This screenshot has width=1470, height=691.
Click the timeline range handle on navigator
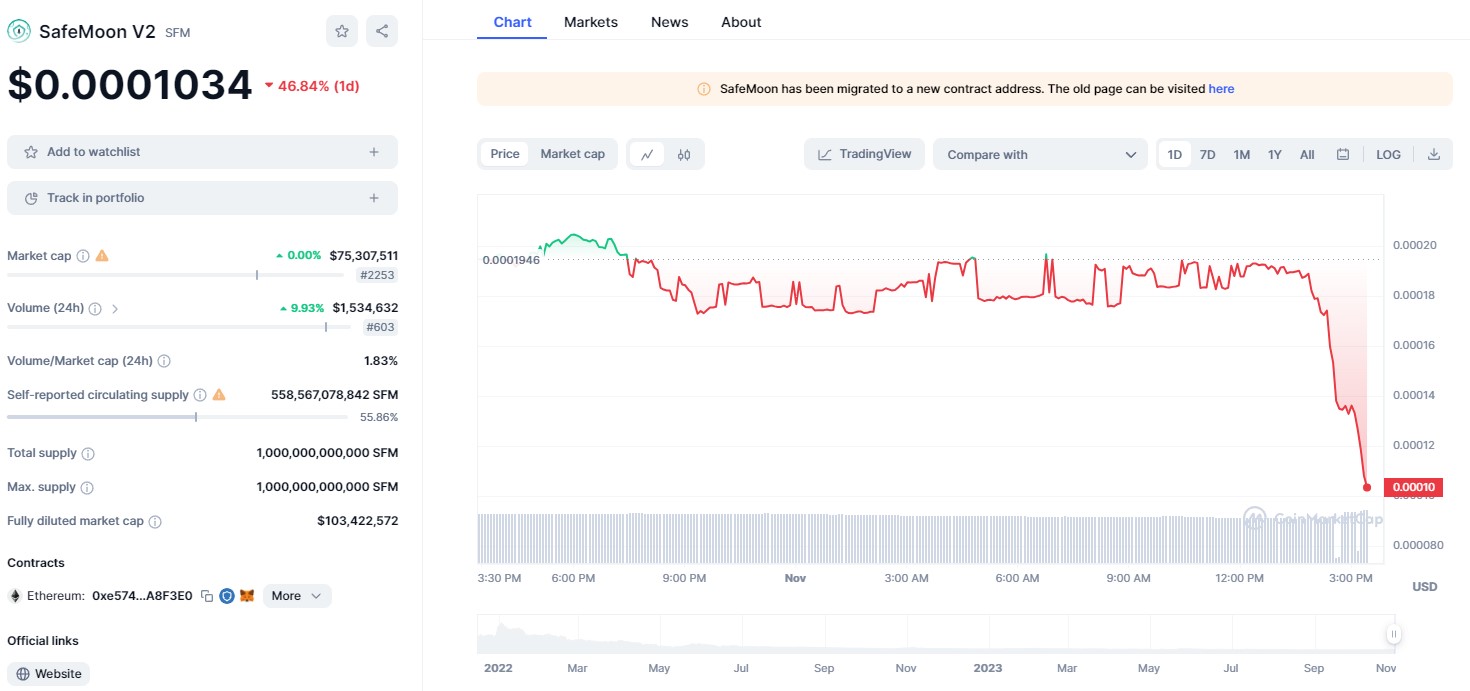click(1393, 634)
